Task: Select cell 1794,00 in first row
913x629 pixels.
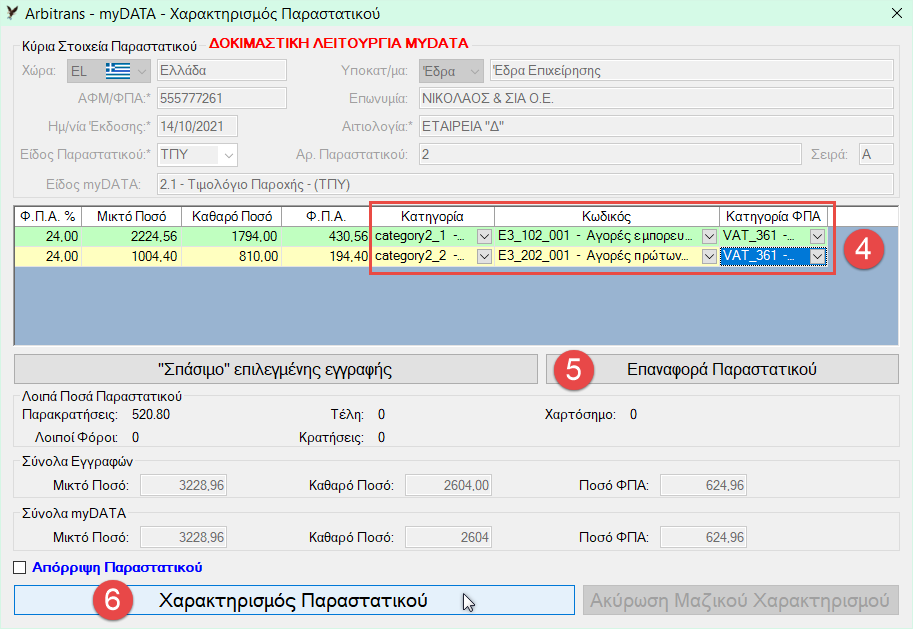Action: click(x=232, y=236)
